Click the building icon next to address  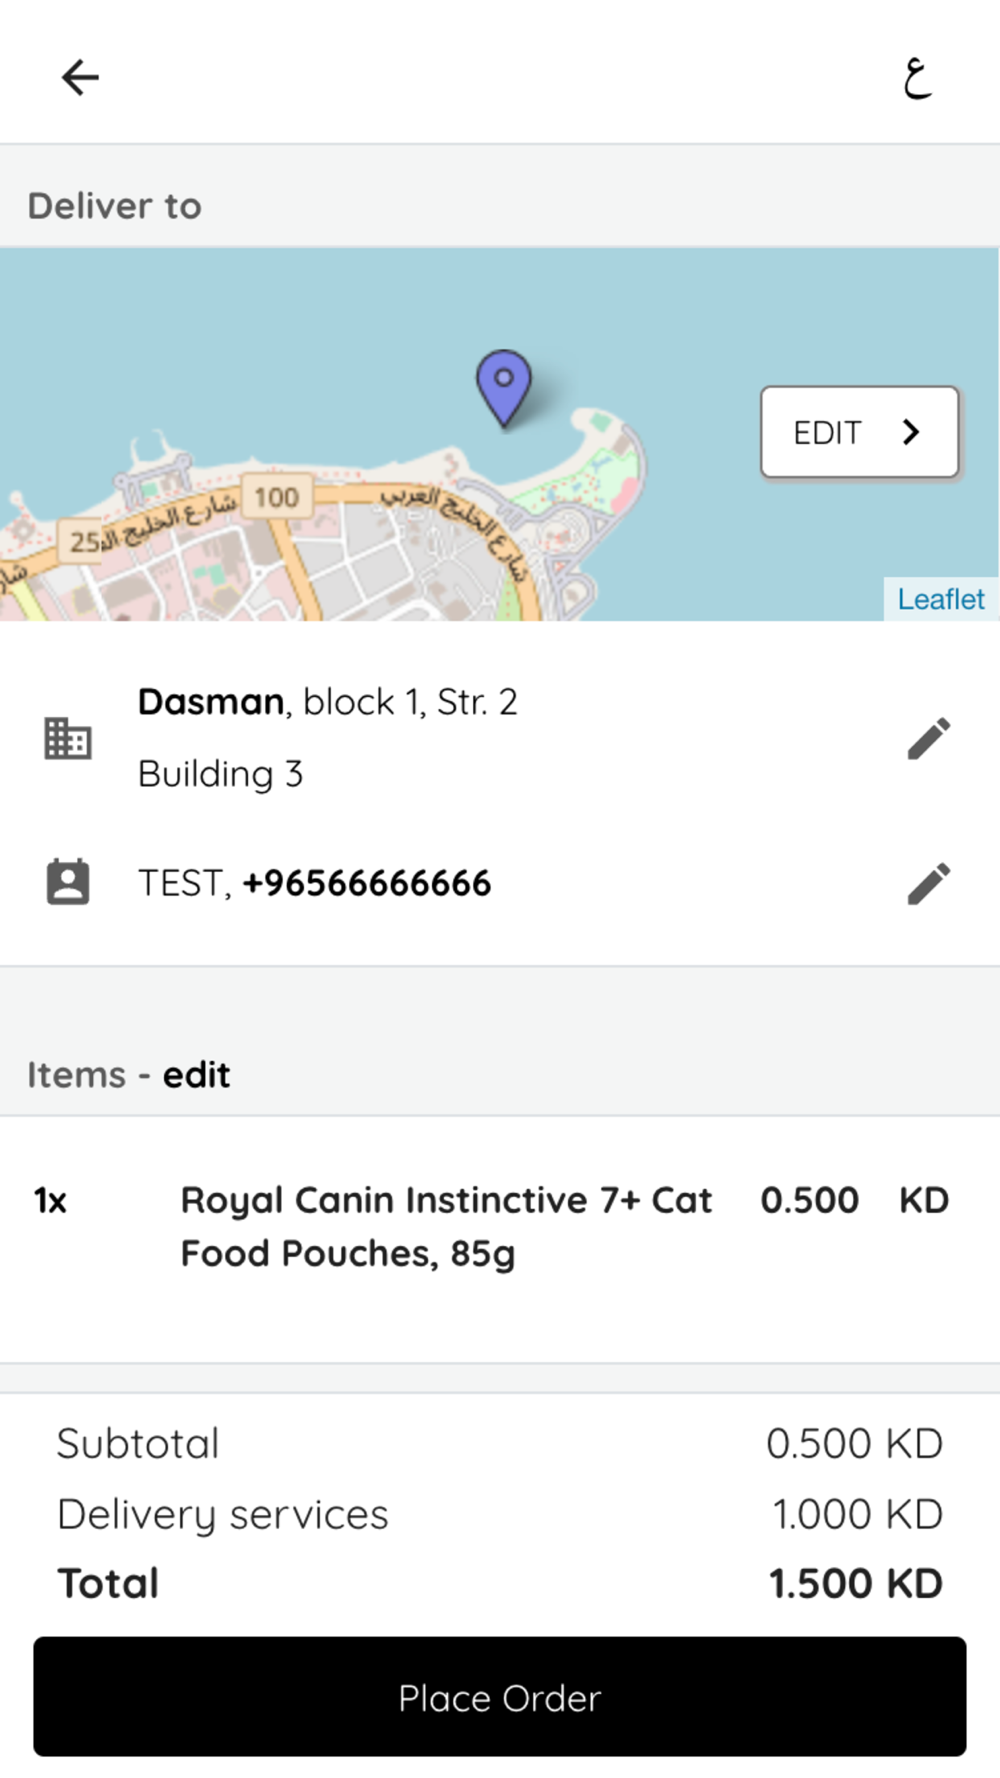click(x=68, y=739)
